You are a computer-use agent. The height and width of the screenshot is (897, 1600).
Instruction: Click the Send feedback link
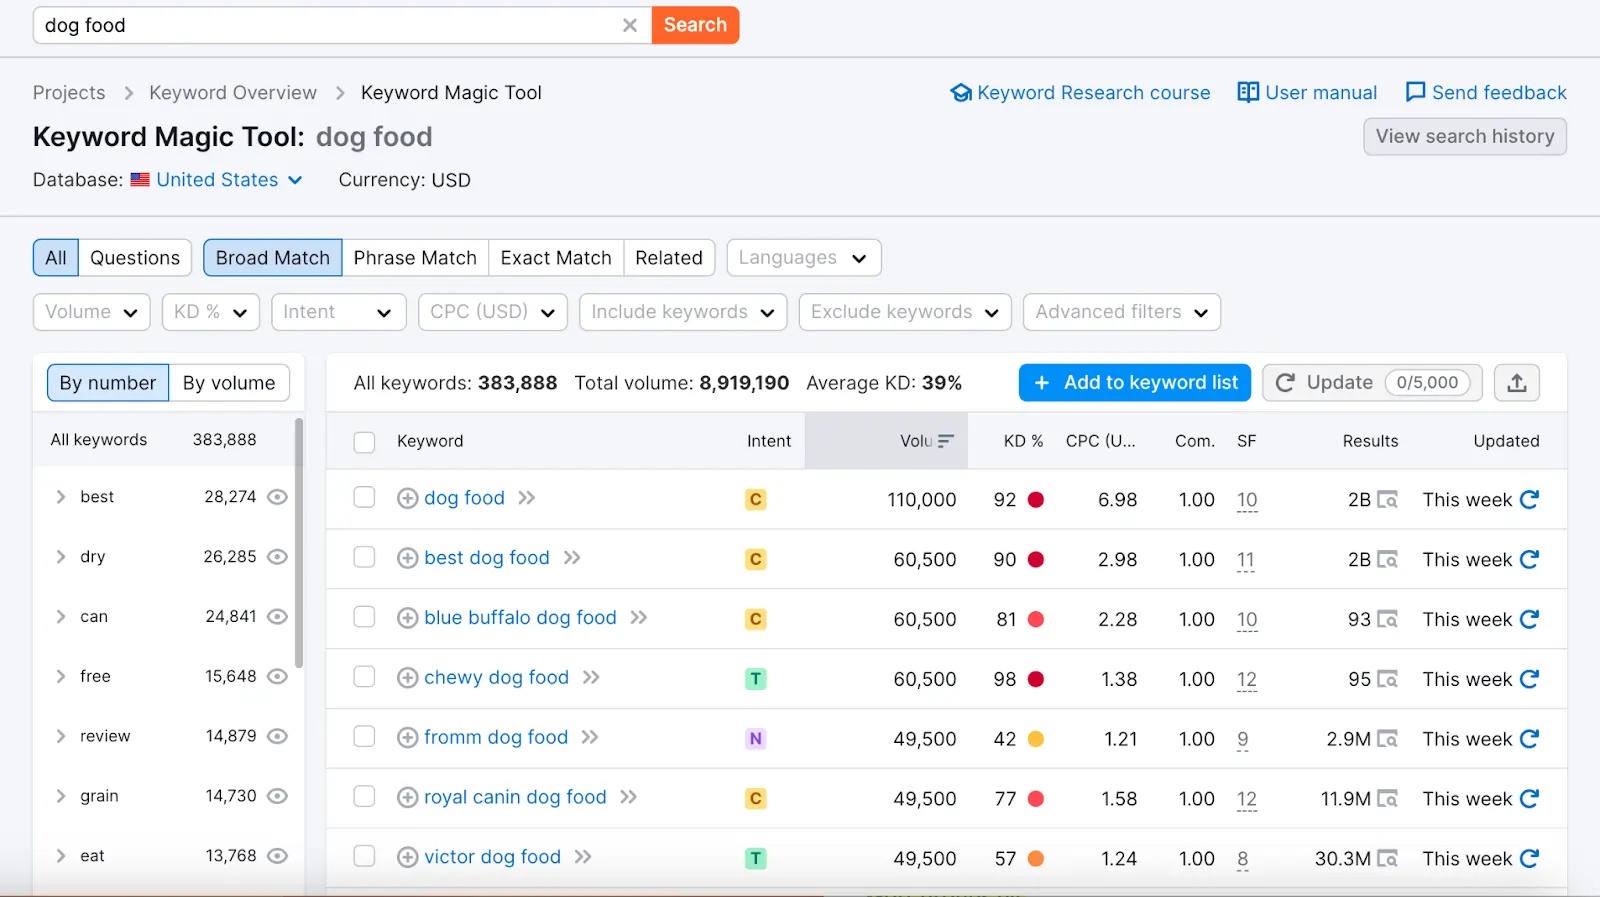pos(1486,93)
